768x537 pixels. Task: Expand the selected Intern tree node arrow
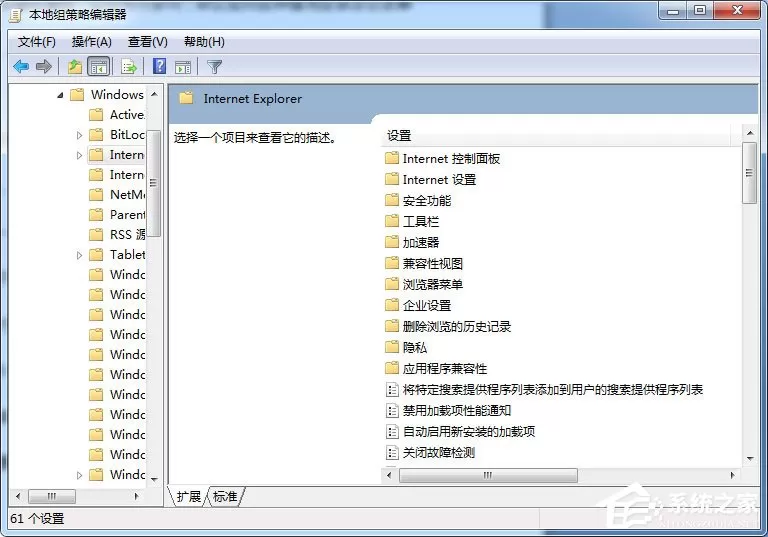(x=79, y=155)
